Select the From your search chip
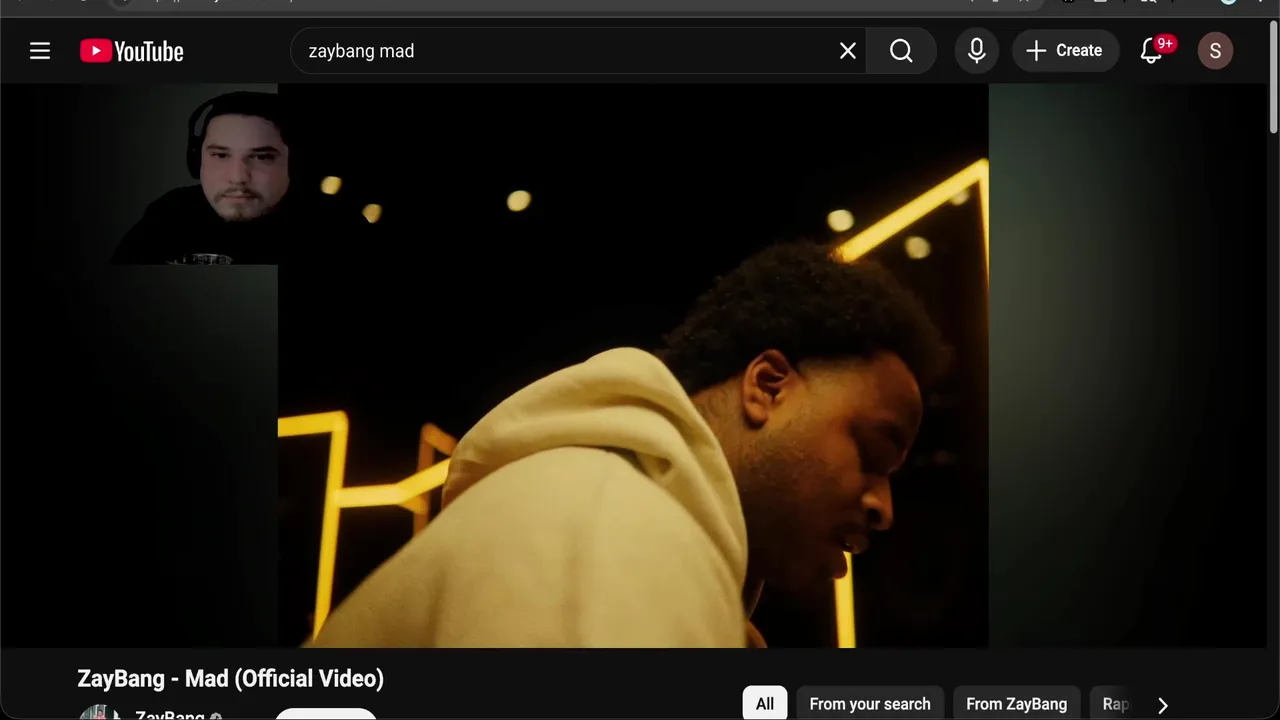The height and width of the screenshot is (720, 1280). click(870, 704)
